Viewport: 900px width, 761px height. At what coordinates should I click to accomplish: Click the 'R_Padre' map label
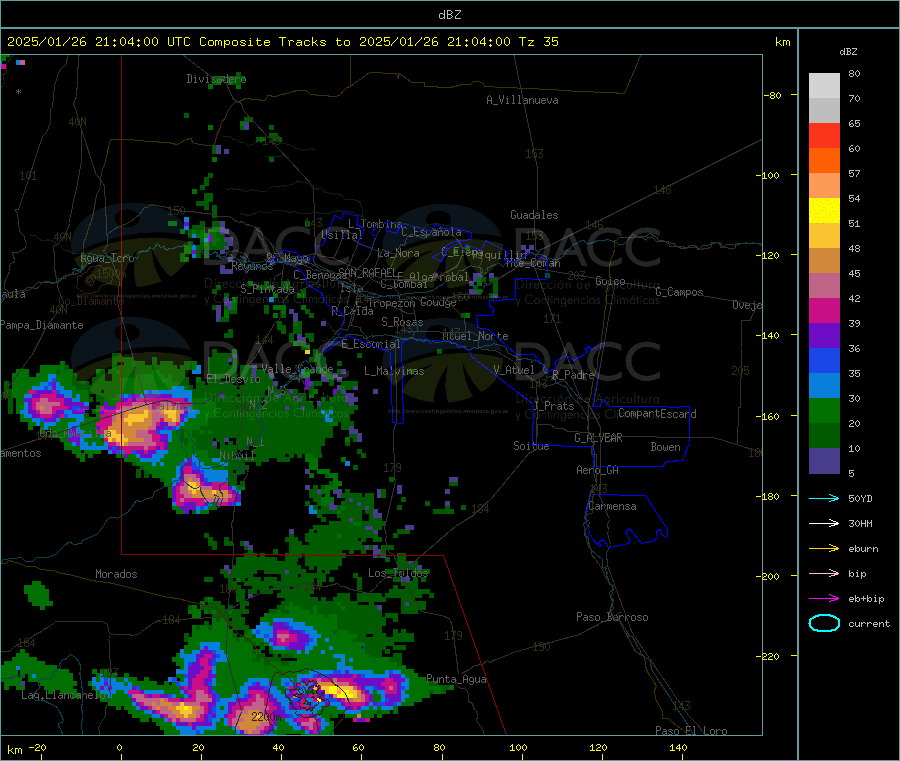coord(573,375)
